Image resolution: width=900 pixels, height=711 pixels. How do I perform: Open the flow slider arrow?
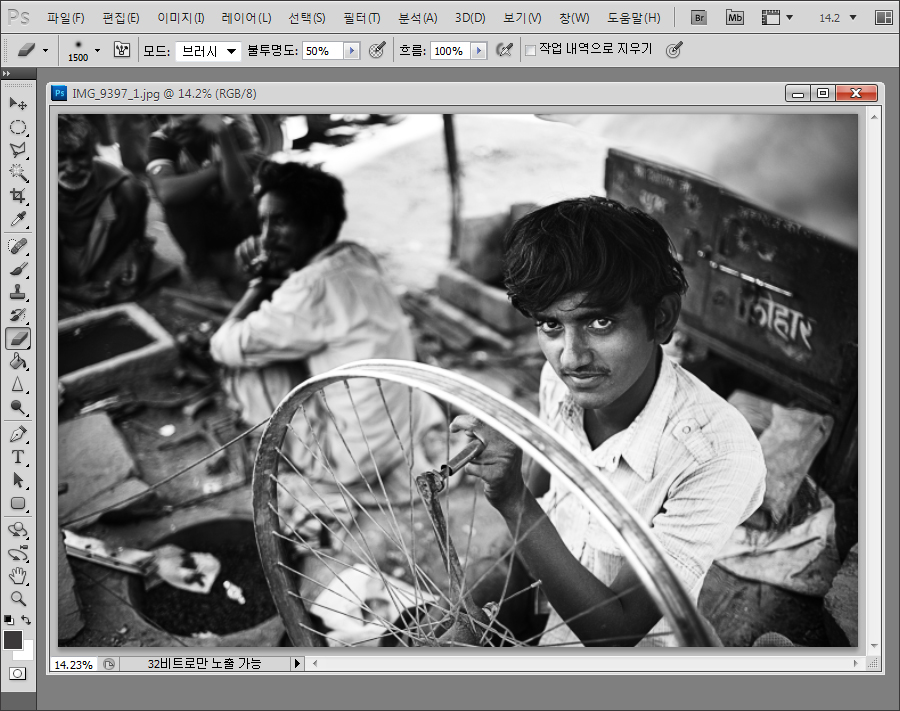(x=479, y=50)
